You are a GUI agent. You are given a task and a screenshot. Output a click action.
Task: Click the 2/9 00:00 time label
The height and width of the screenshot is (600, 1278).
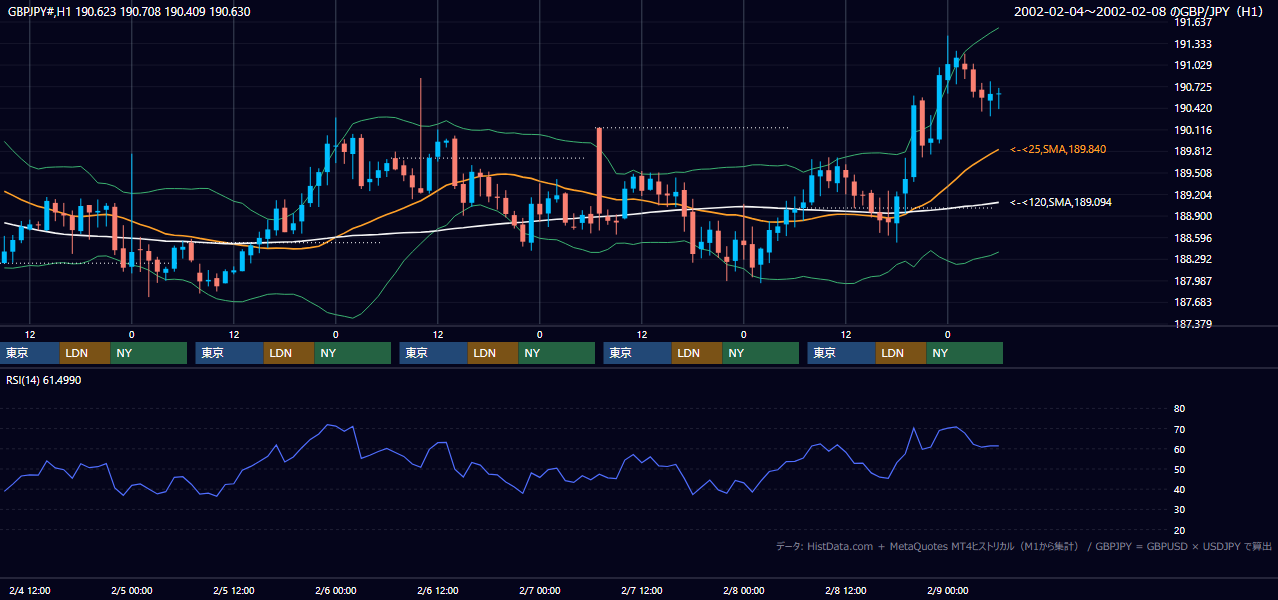(x=948, y=591)
